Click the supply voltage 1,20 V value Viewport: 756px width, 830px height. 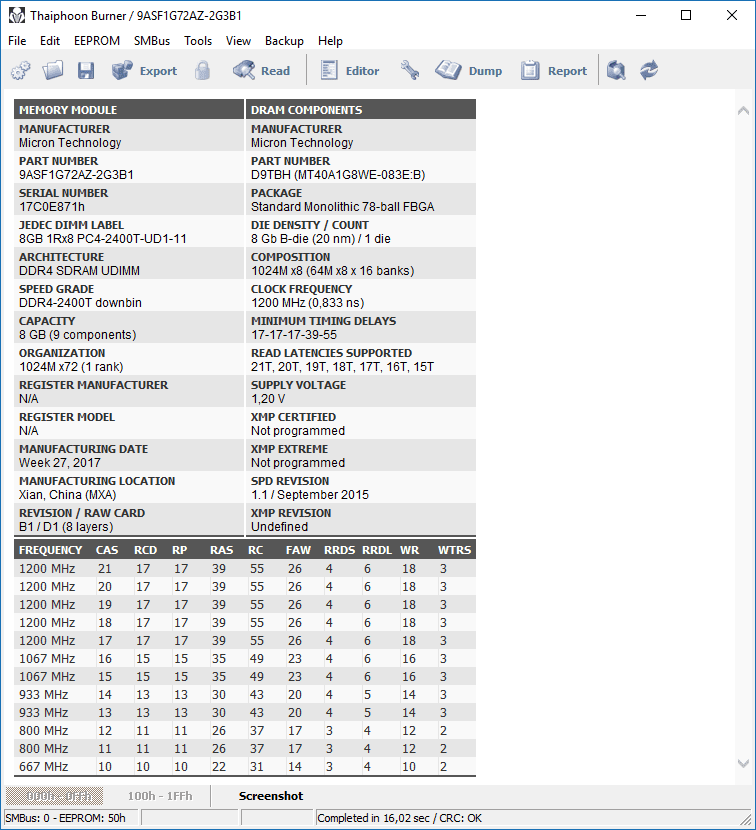click(x=268, y=399)
